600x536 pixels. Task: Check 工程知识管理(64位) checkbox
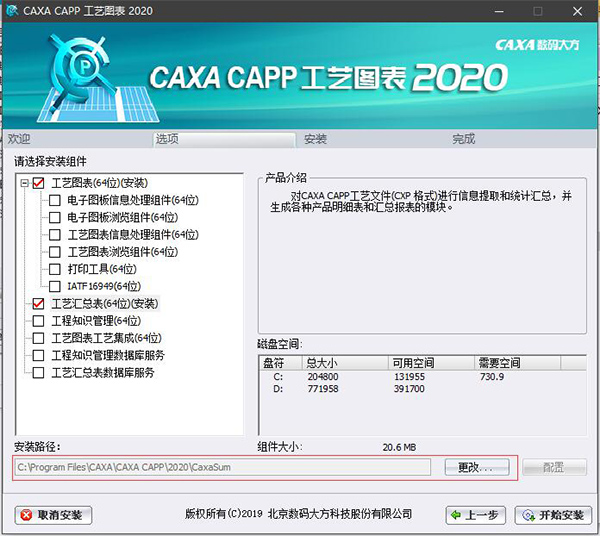pyautogui.click(x=38, y=321)
